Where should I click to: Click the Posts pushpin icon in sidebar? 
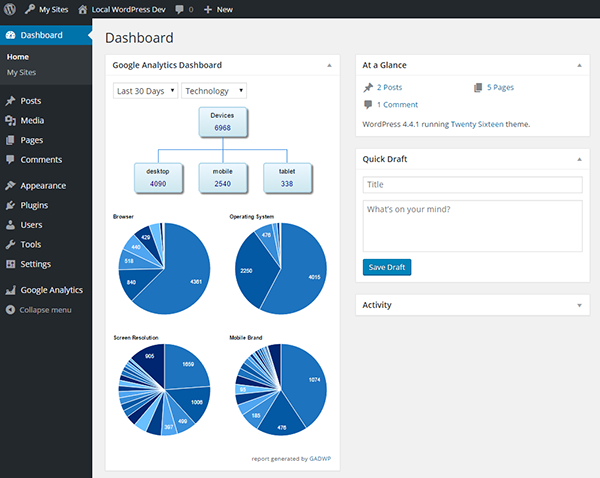point(10,101)
